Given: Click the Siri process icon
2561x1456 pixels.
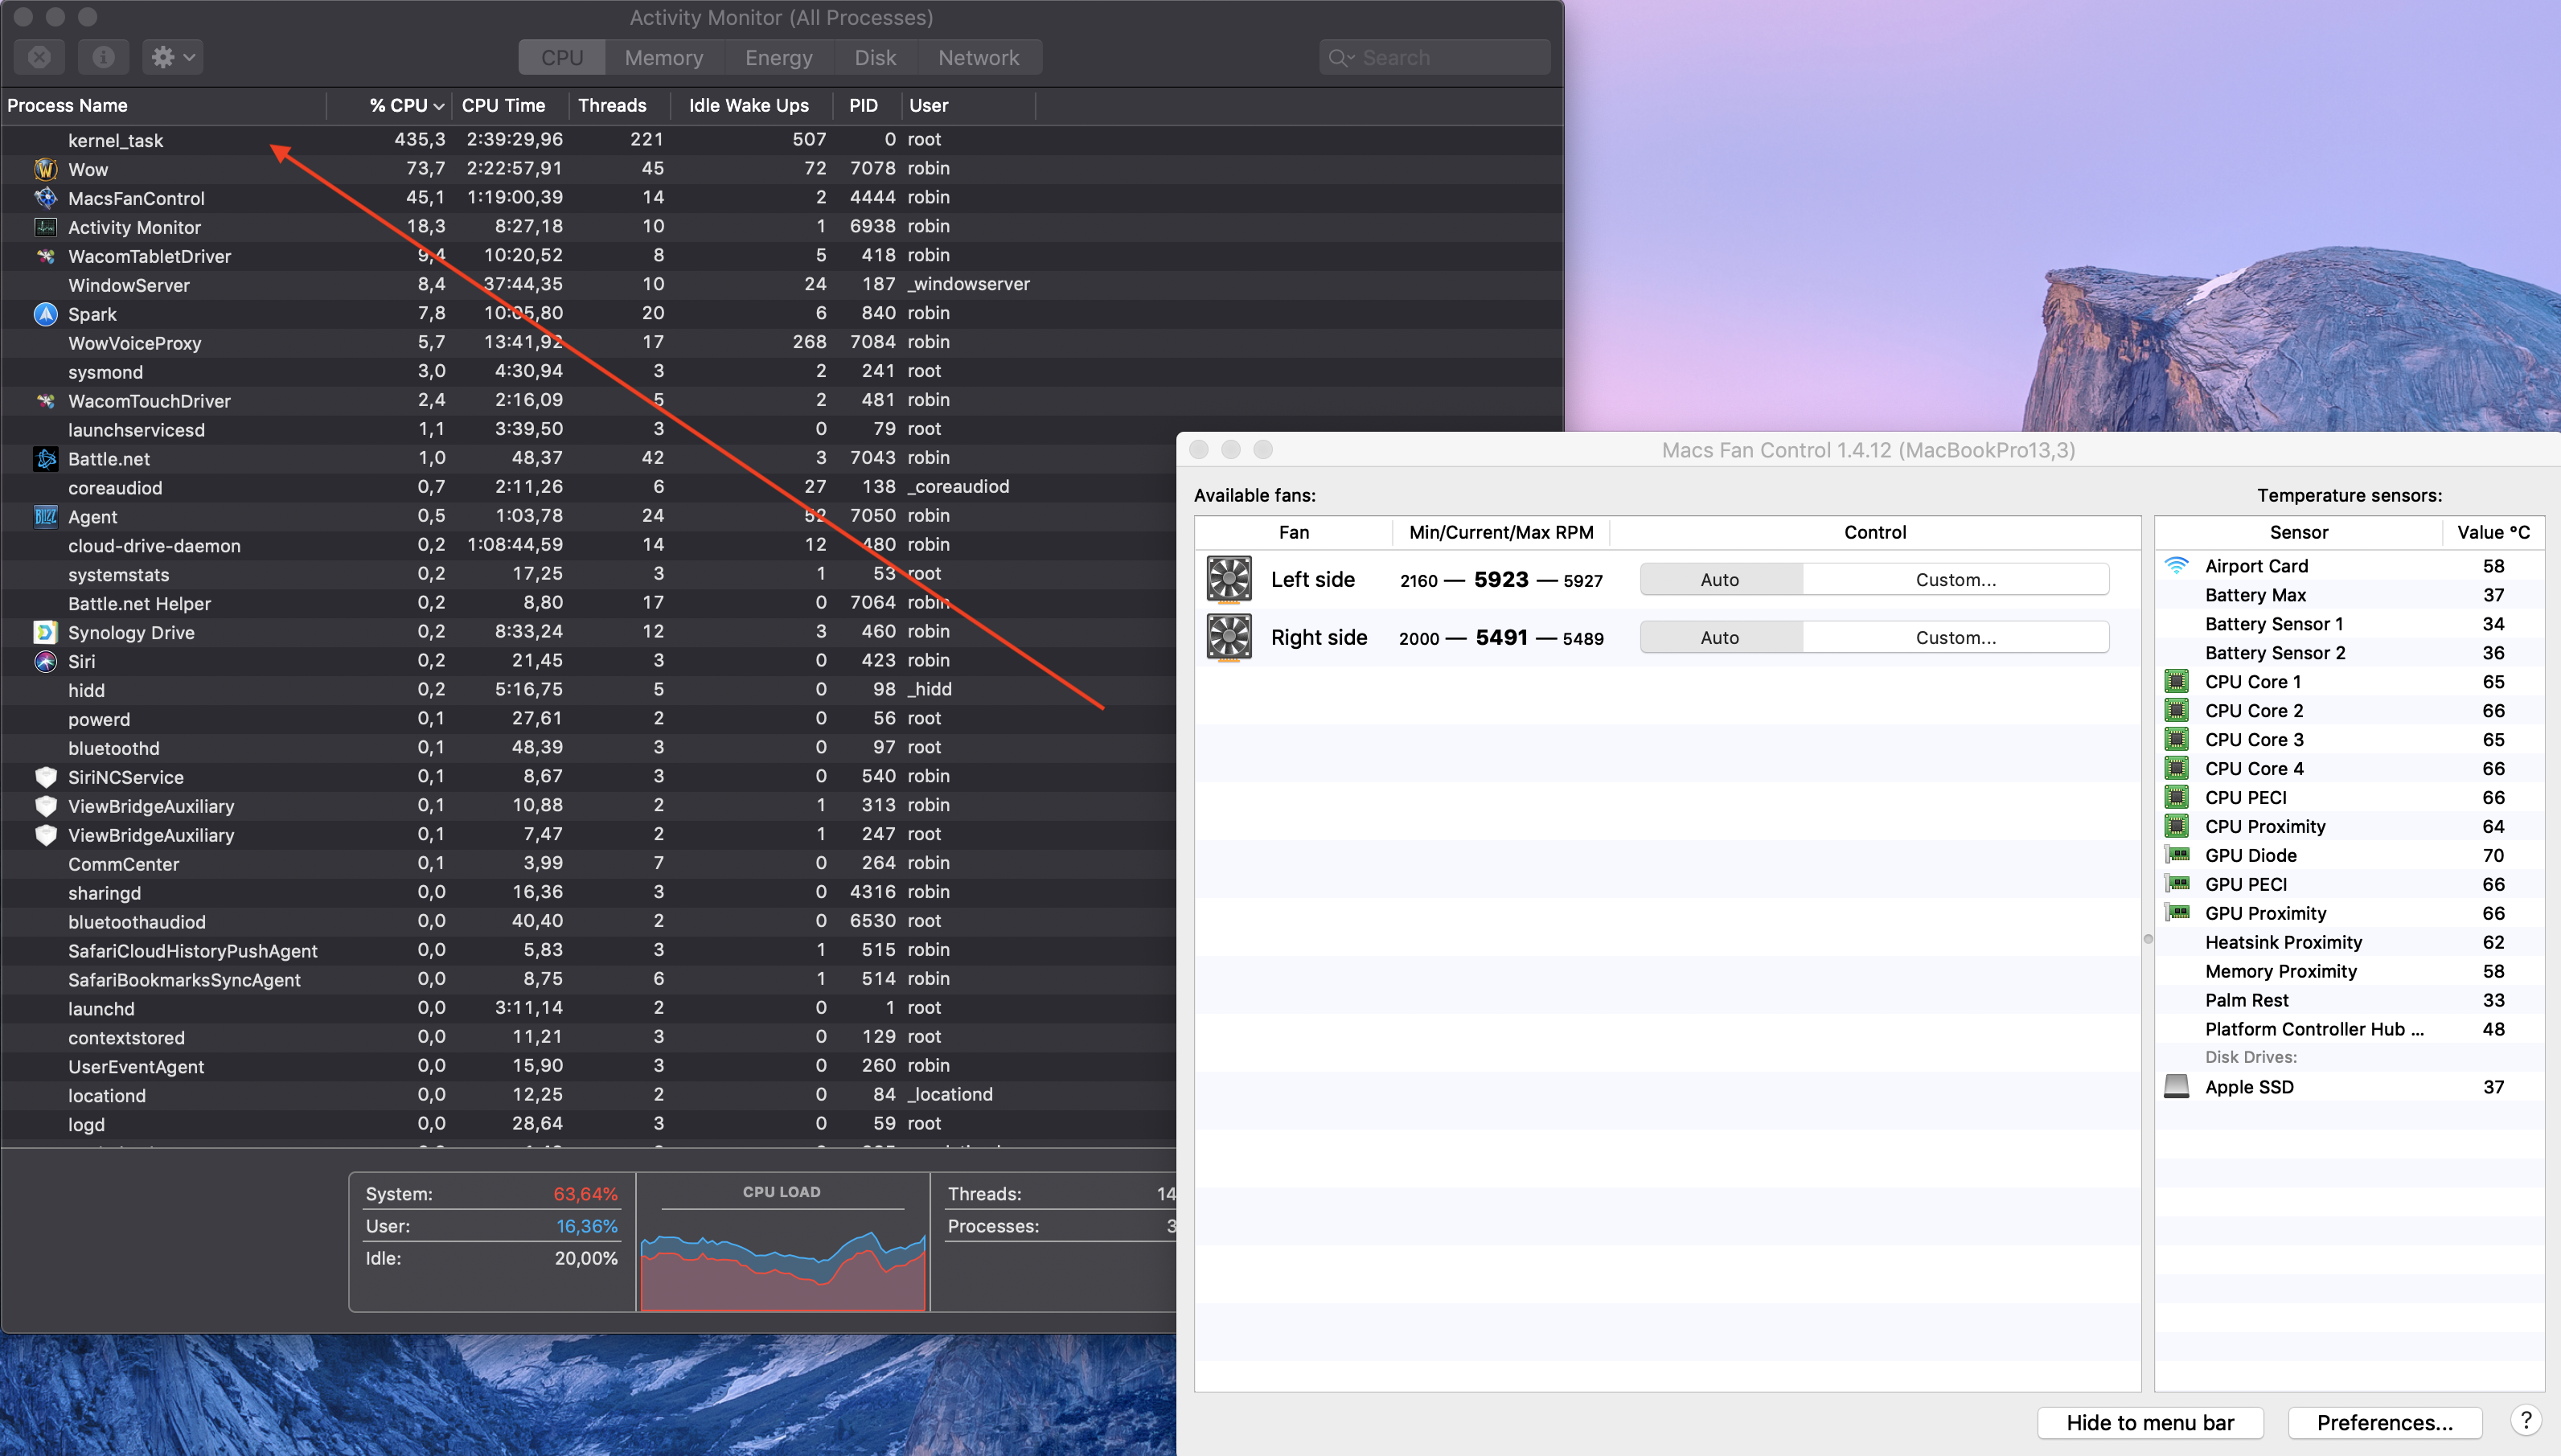Looking at the screenshot, I should [x=46, y=661].
